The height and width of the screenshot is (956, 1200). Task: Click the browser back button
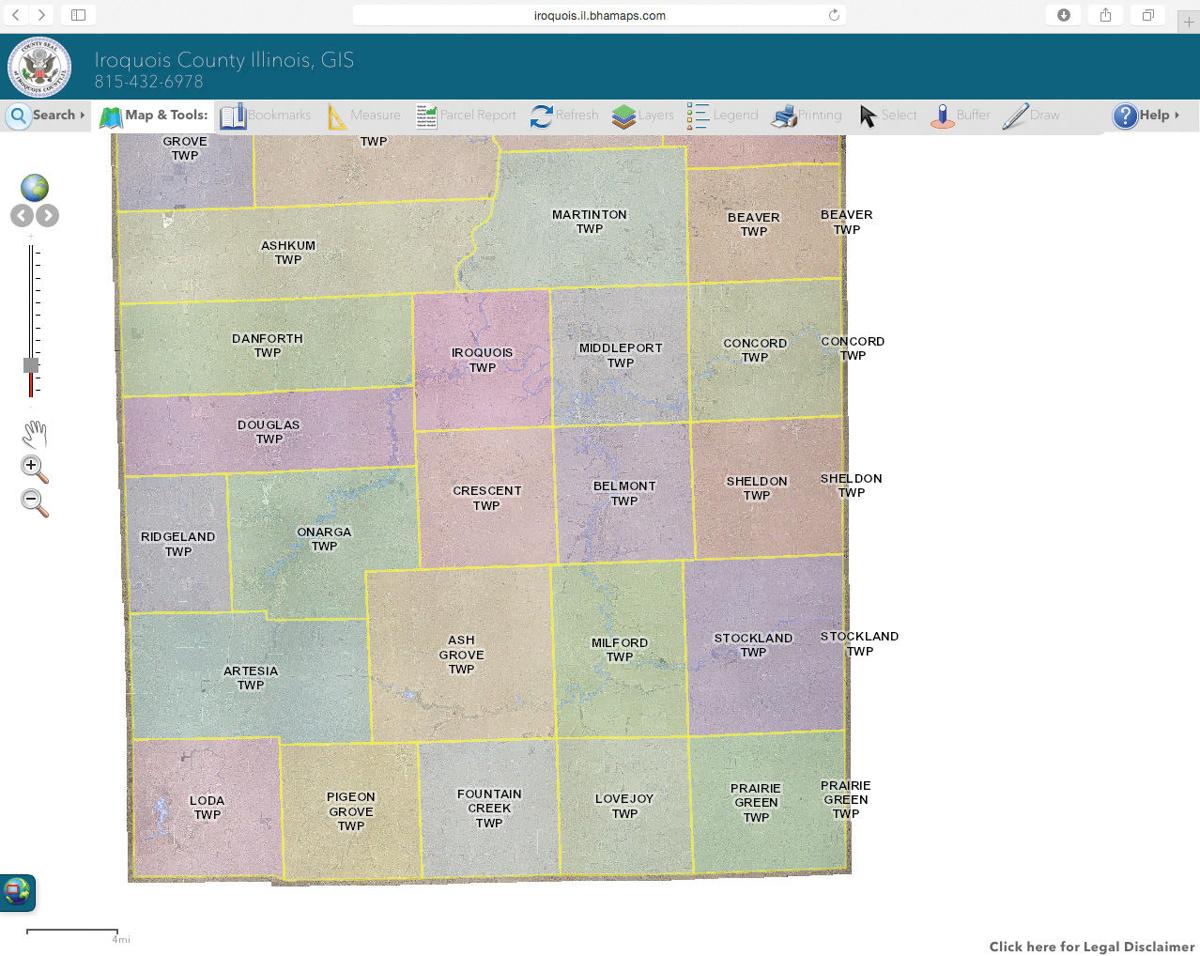point(16,15)
